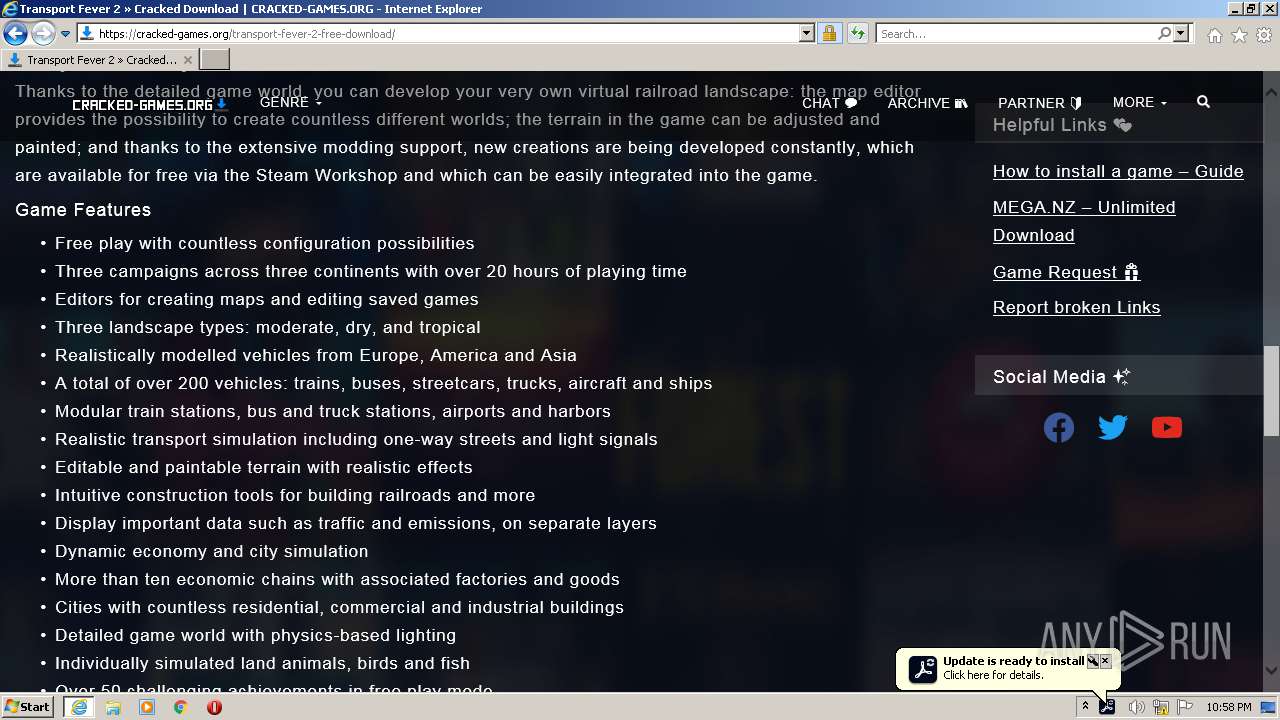The height and width of the screenshot is (720, 1280).
Task: Launch Chrome from the taskbar
Action: [180, 707]
